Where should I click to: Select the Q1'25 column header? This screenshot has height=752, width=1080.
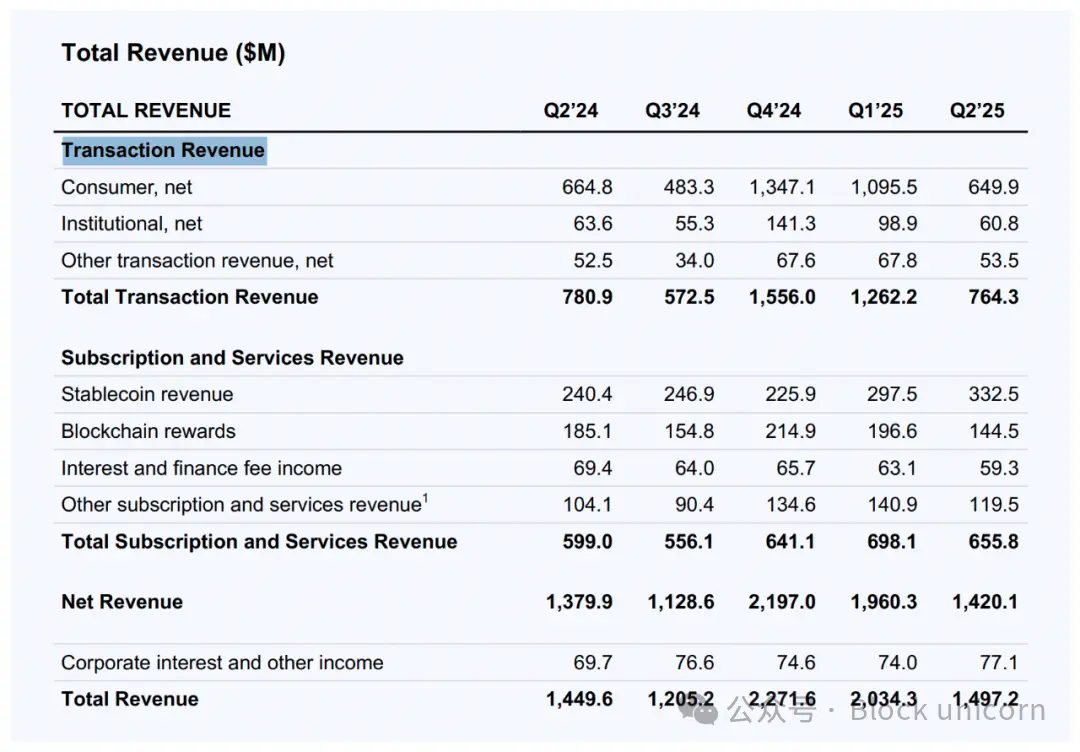875,110
